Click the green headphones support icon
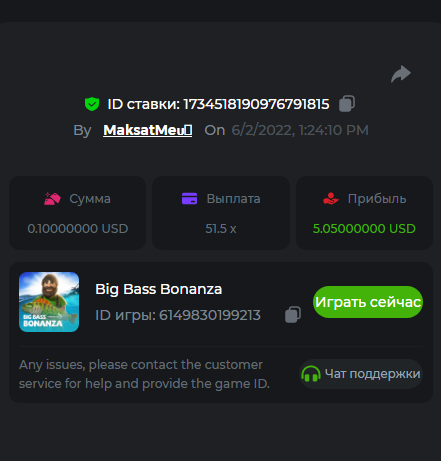The width and height of the screenshot is (441, 461). 311,374
